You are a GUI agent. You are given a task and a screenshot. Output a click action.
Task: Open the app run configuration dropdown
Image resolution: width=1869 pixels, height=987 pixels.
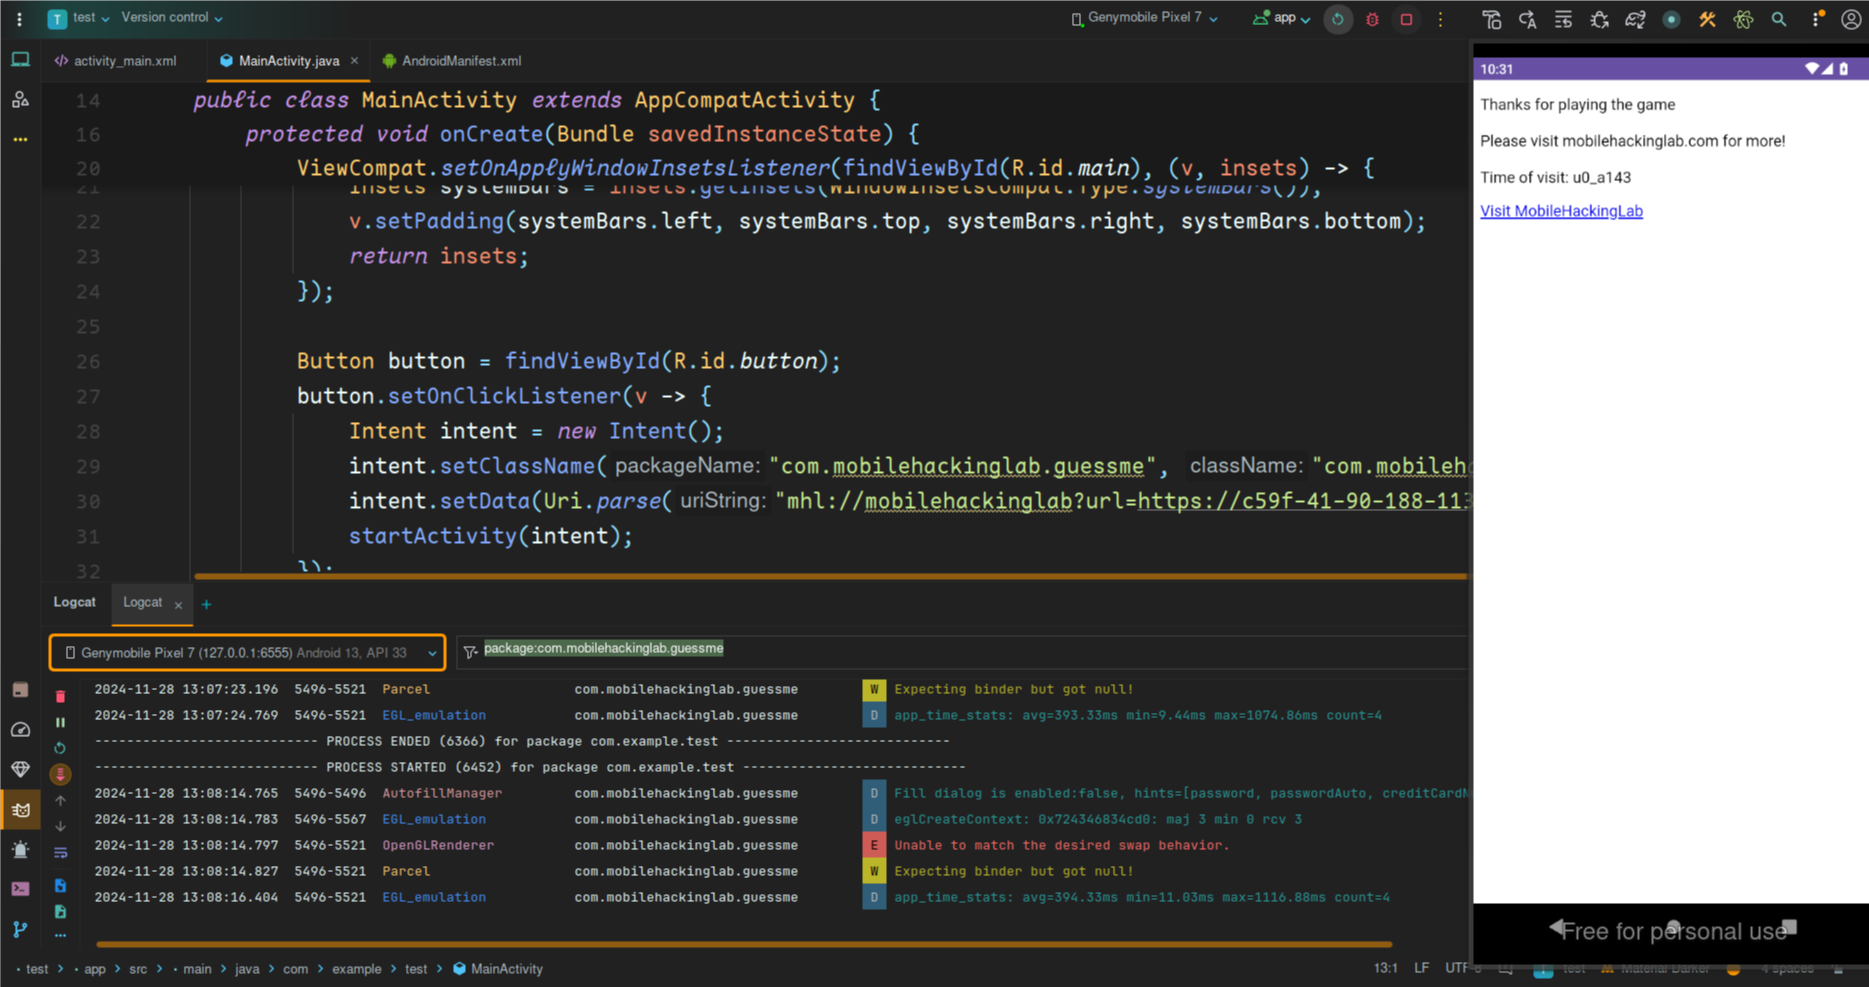(x=1281, y=18)
